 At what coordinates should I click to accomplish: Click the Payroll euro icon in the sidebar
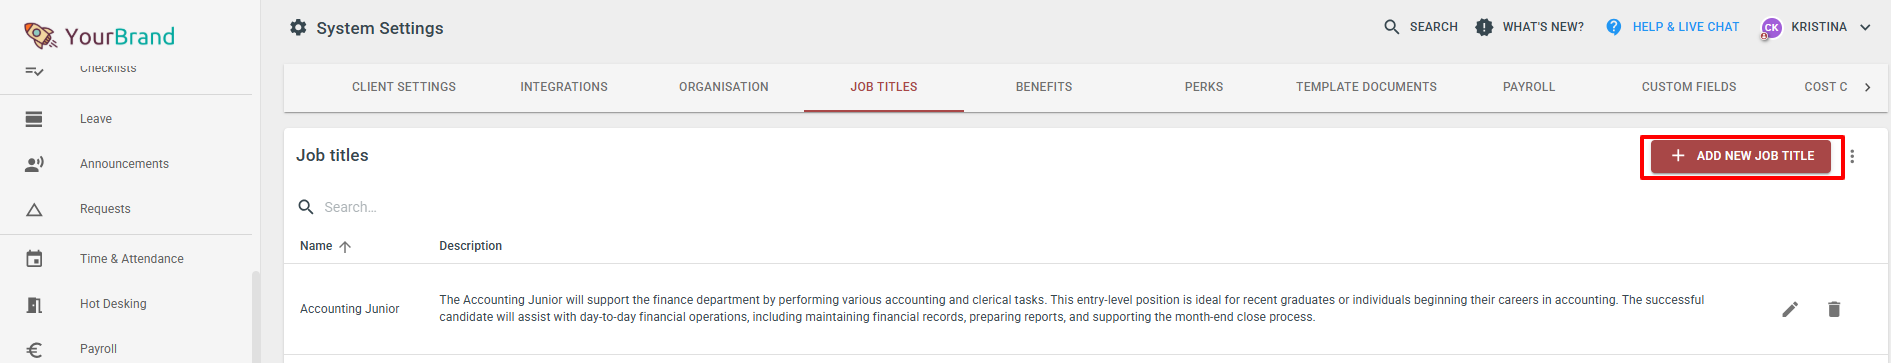tap(34, 349)
